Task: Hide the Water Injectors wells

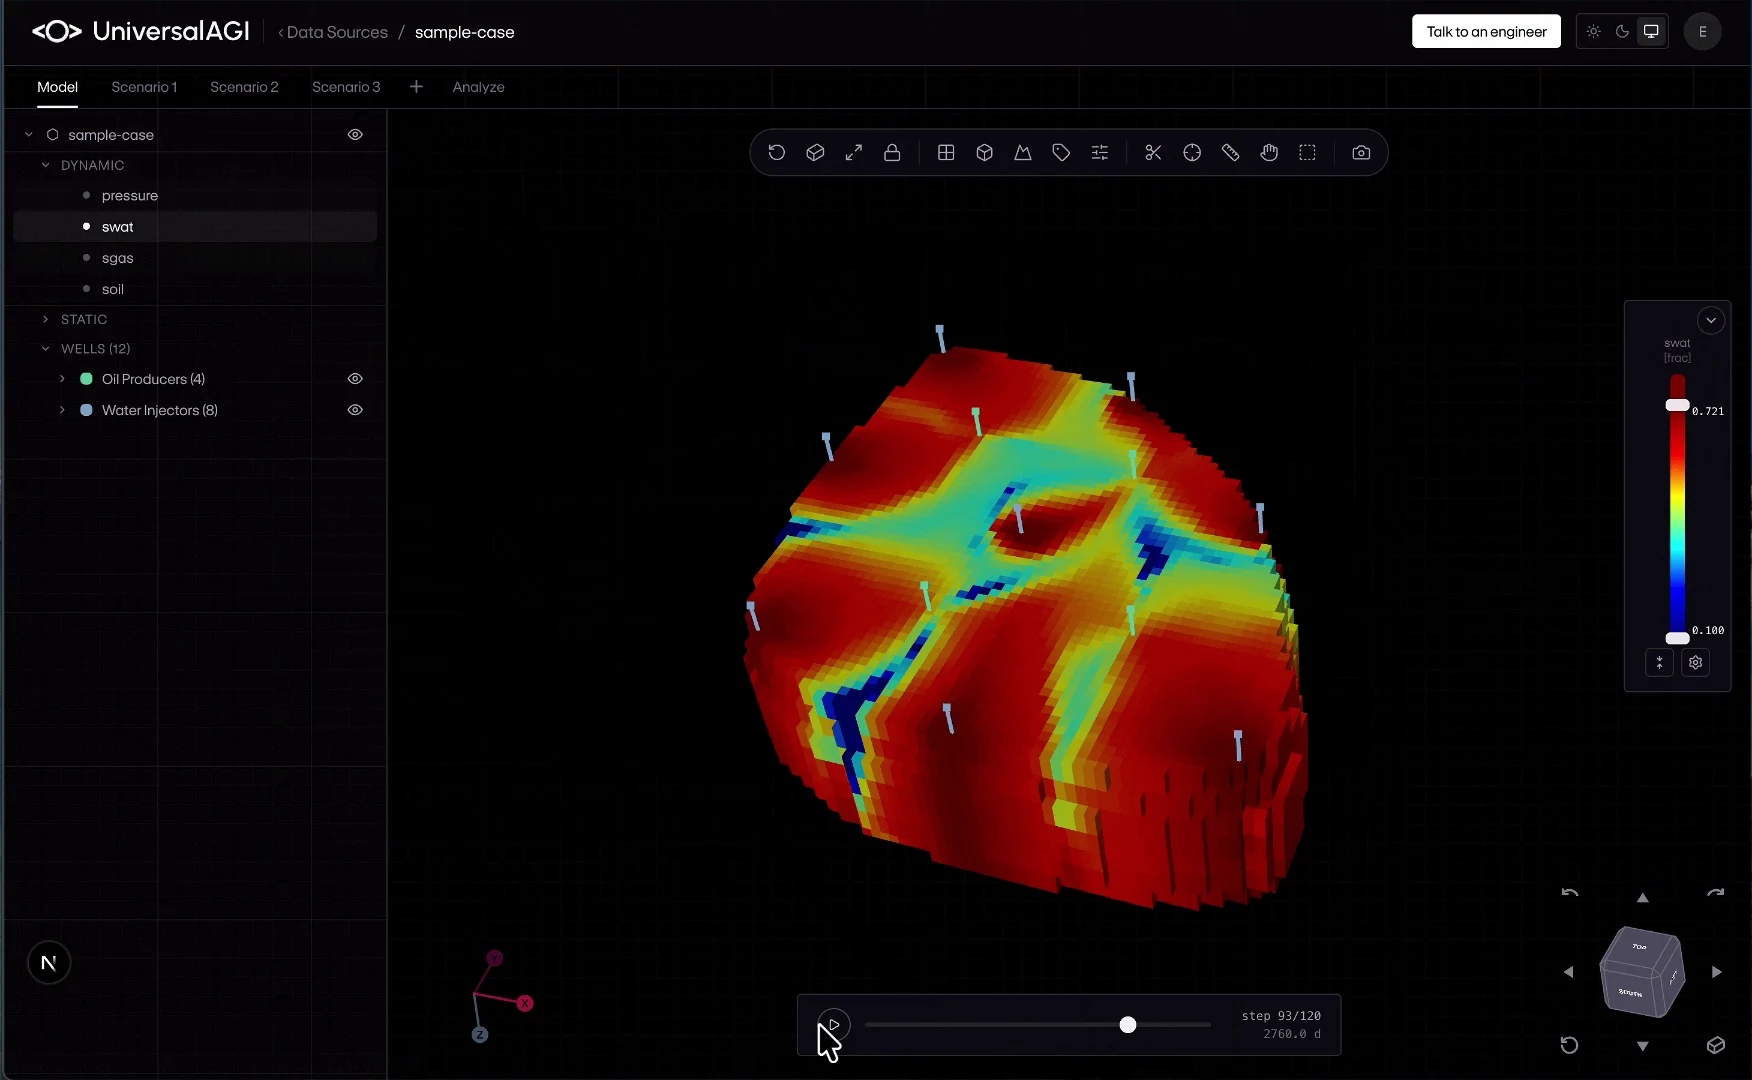Action: [355, 410]
